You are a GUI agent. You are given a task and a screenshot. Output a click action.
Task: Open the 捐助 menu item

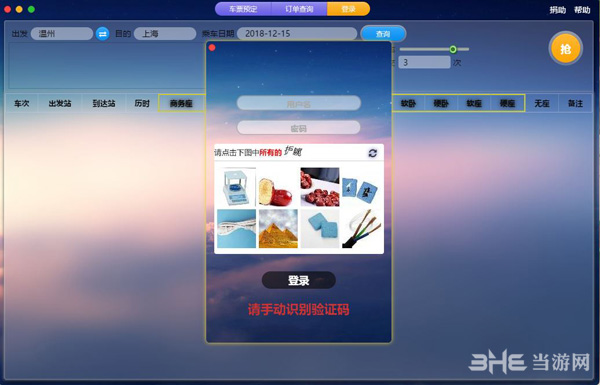click(558, 10)
